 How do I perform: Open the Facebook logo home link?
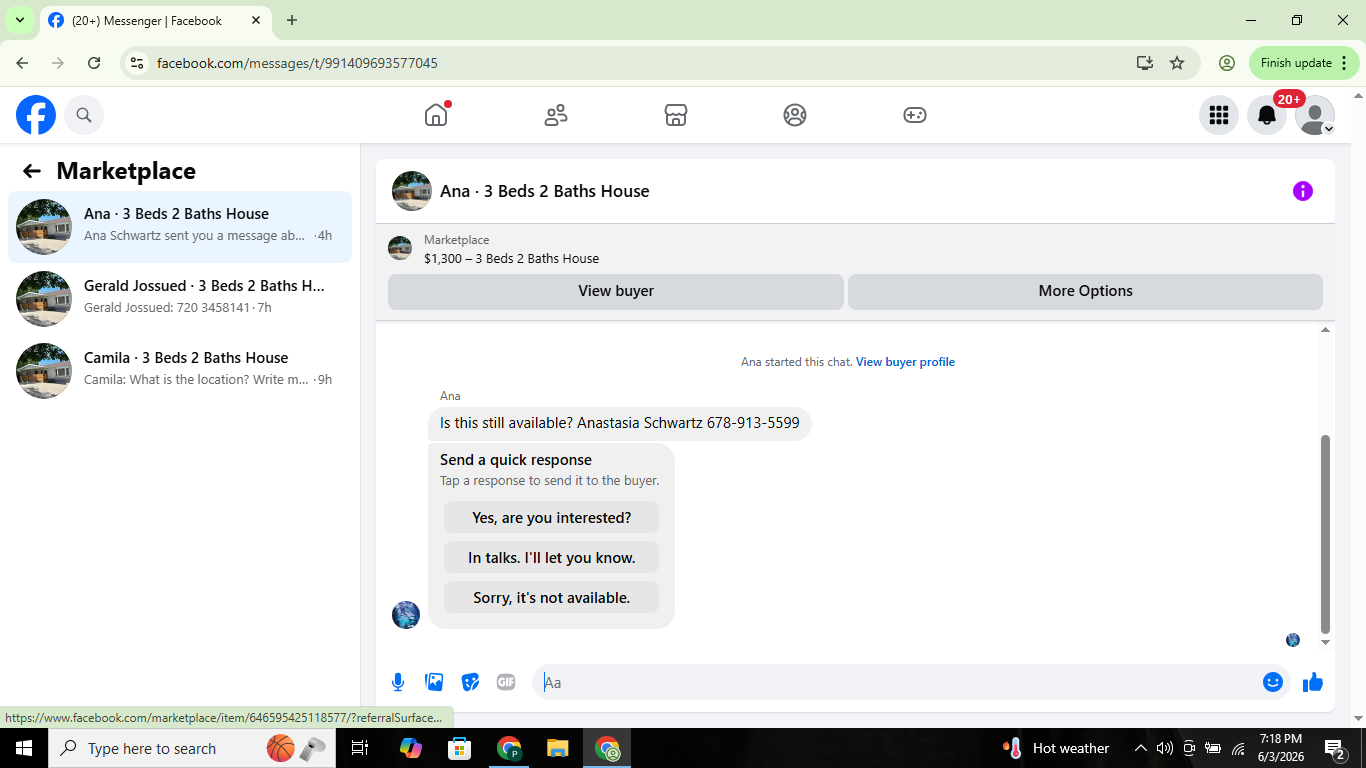(36, 115)
